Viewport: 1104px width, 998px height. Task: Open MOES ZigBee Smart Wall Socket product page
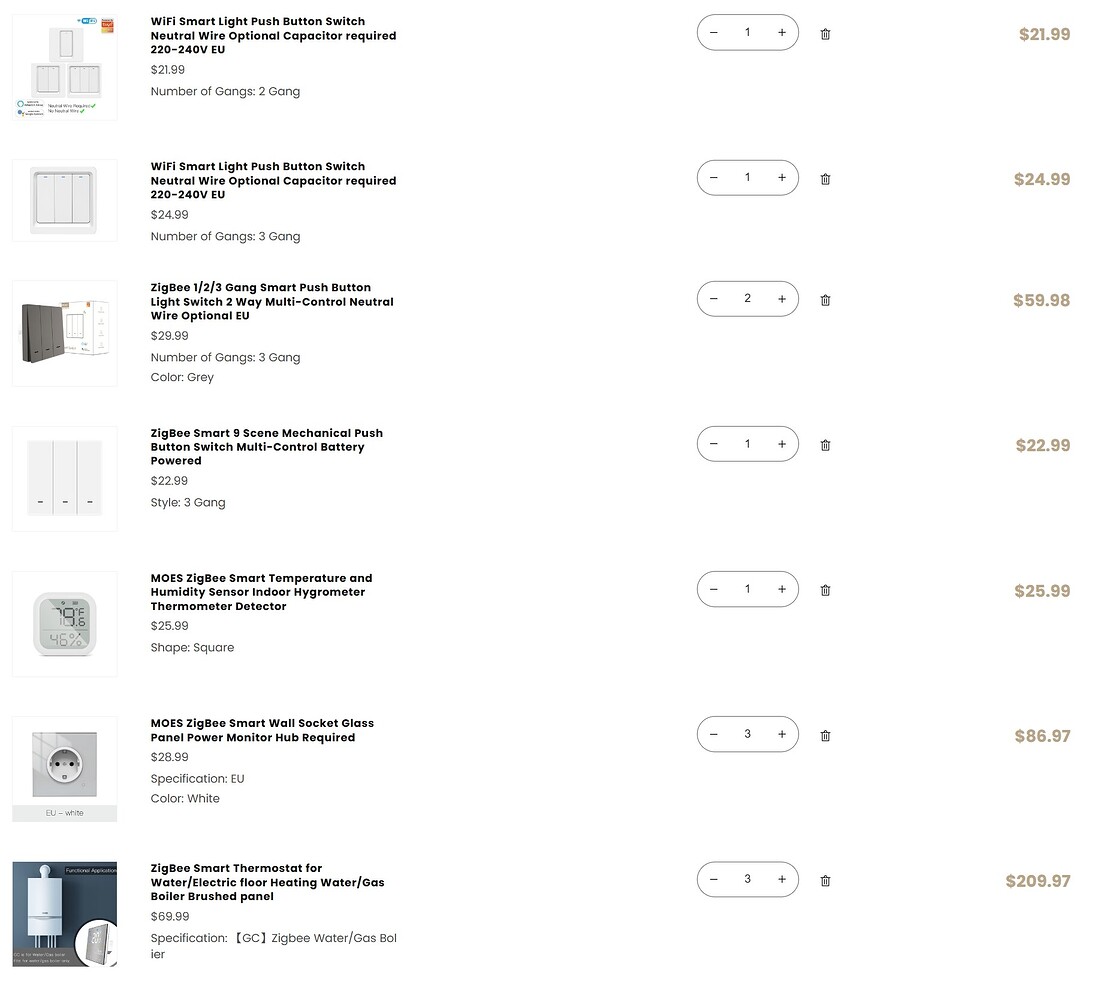(262, 730)
